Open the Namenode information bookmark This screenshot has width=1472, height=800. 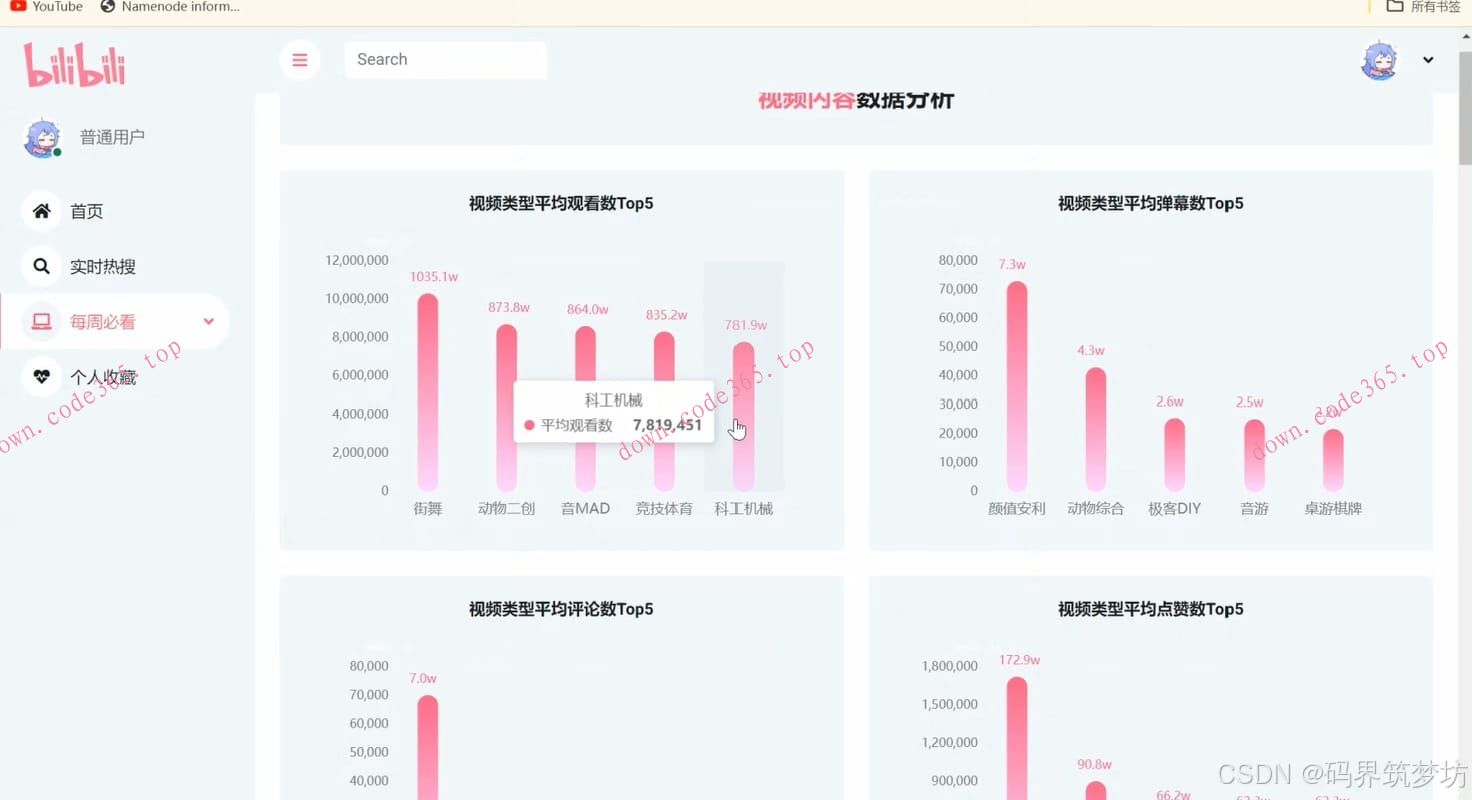point(170,7)
